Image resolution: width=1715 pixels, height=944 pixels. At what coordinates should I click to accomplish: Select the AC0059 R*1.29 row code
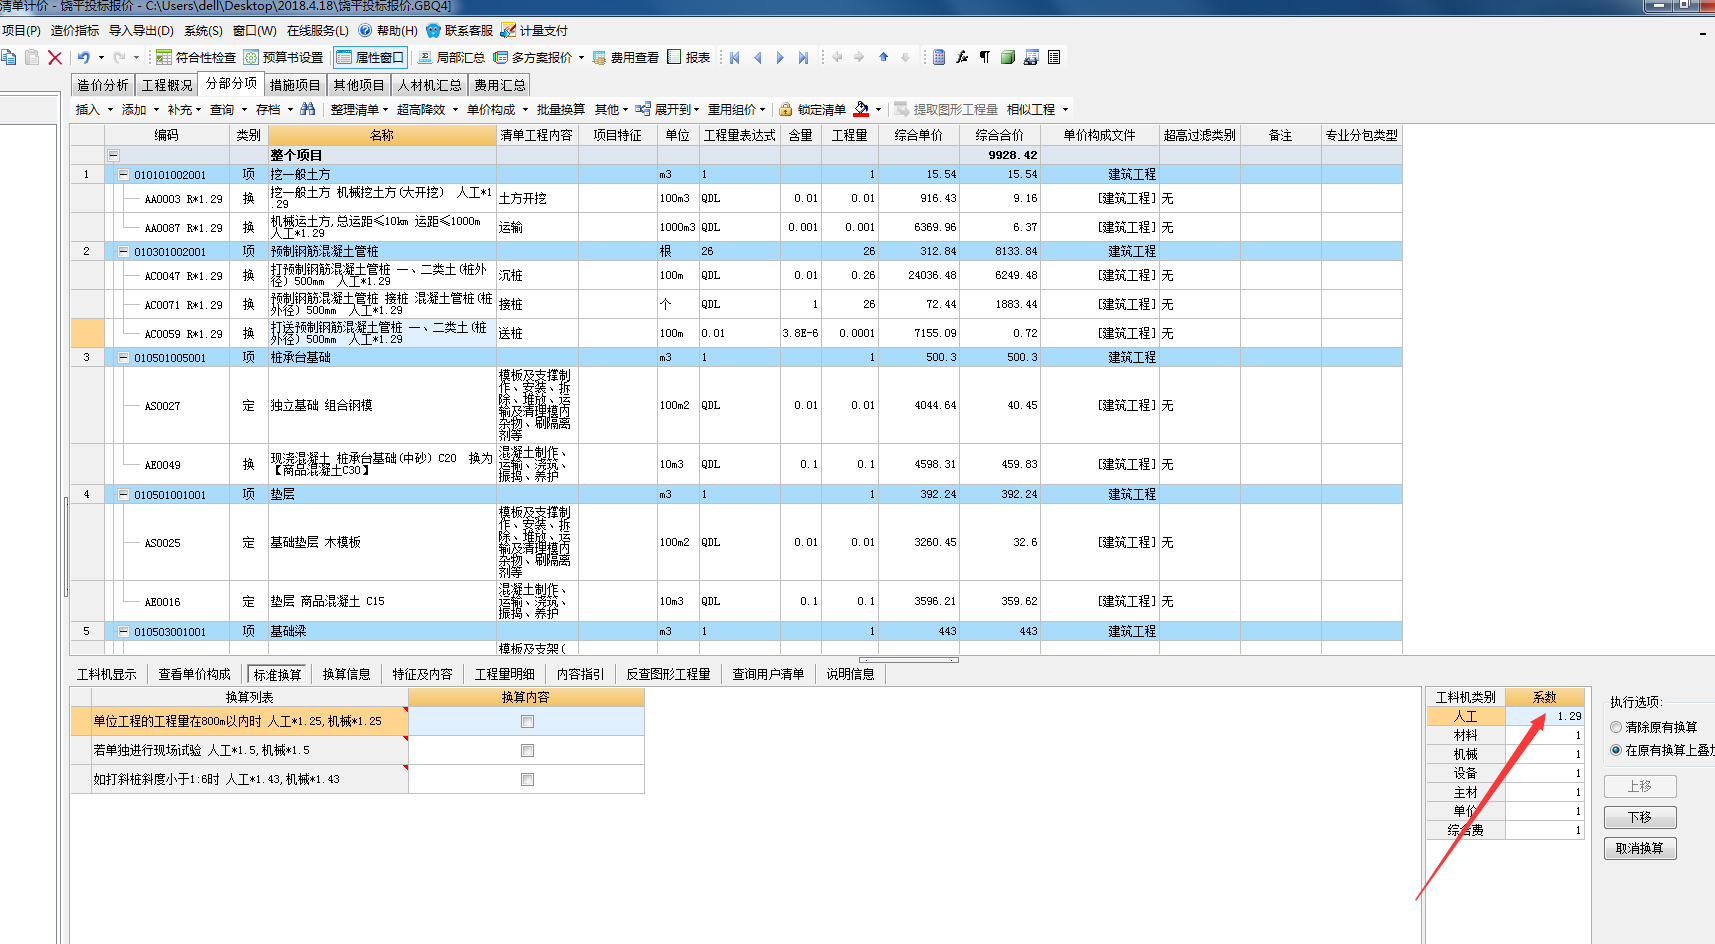coord(183,334)
